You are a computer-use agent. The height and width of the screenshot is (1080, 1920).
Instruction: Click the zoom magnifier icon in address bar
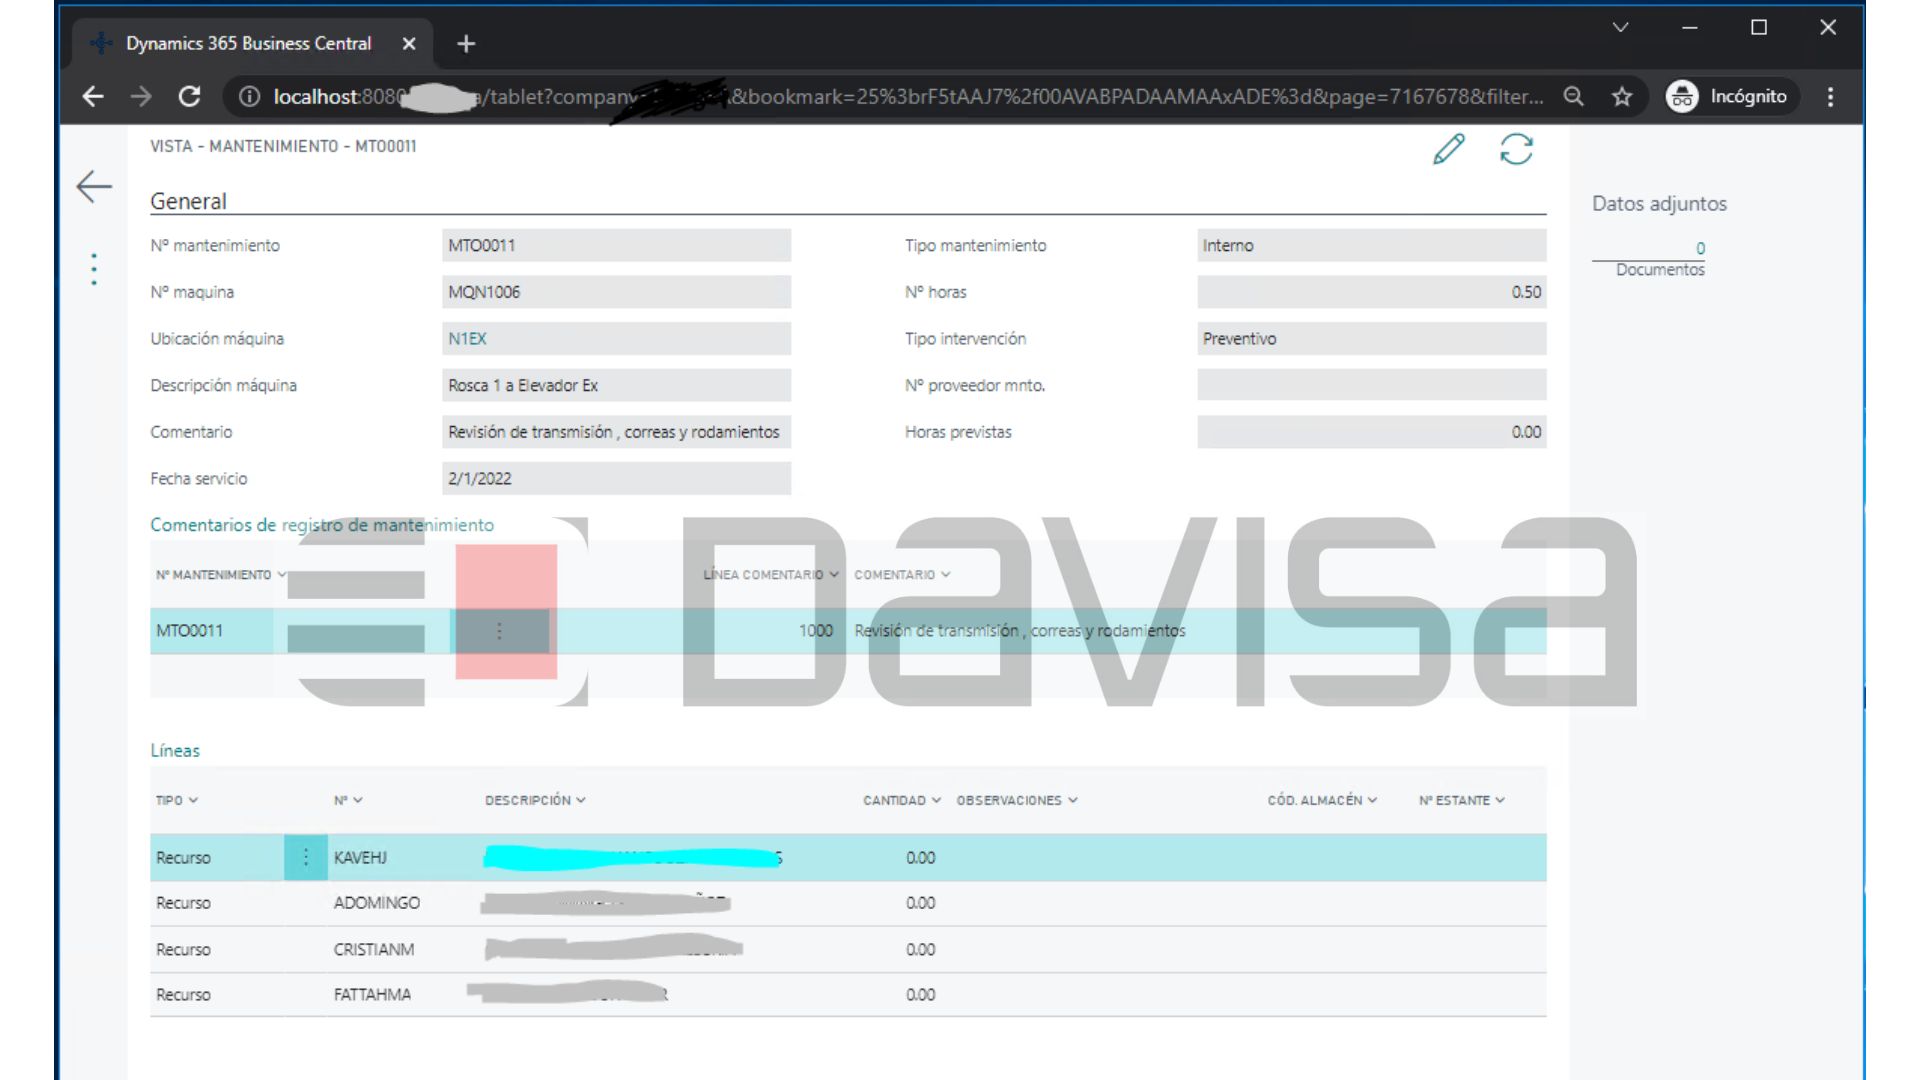pyautogui.click(x=1574, y=97)
